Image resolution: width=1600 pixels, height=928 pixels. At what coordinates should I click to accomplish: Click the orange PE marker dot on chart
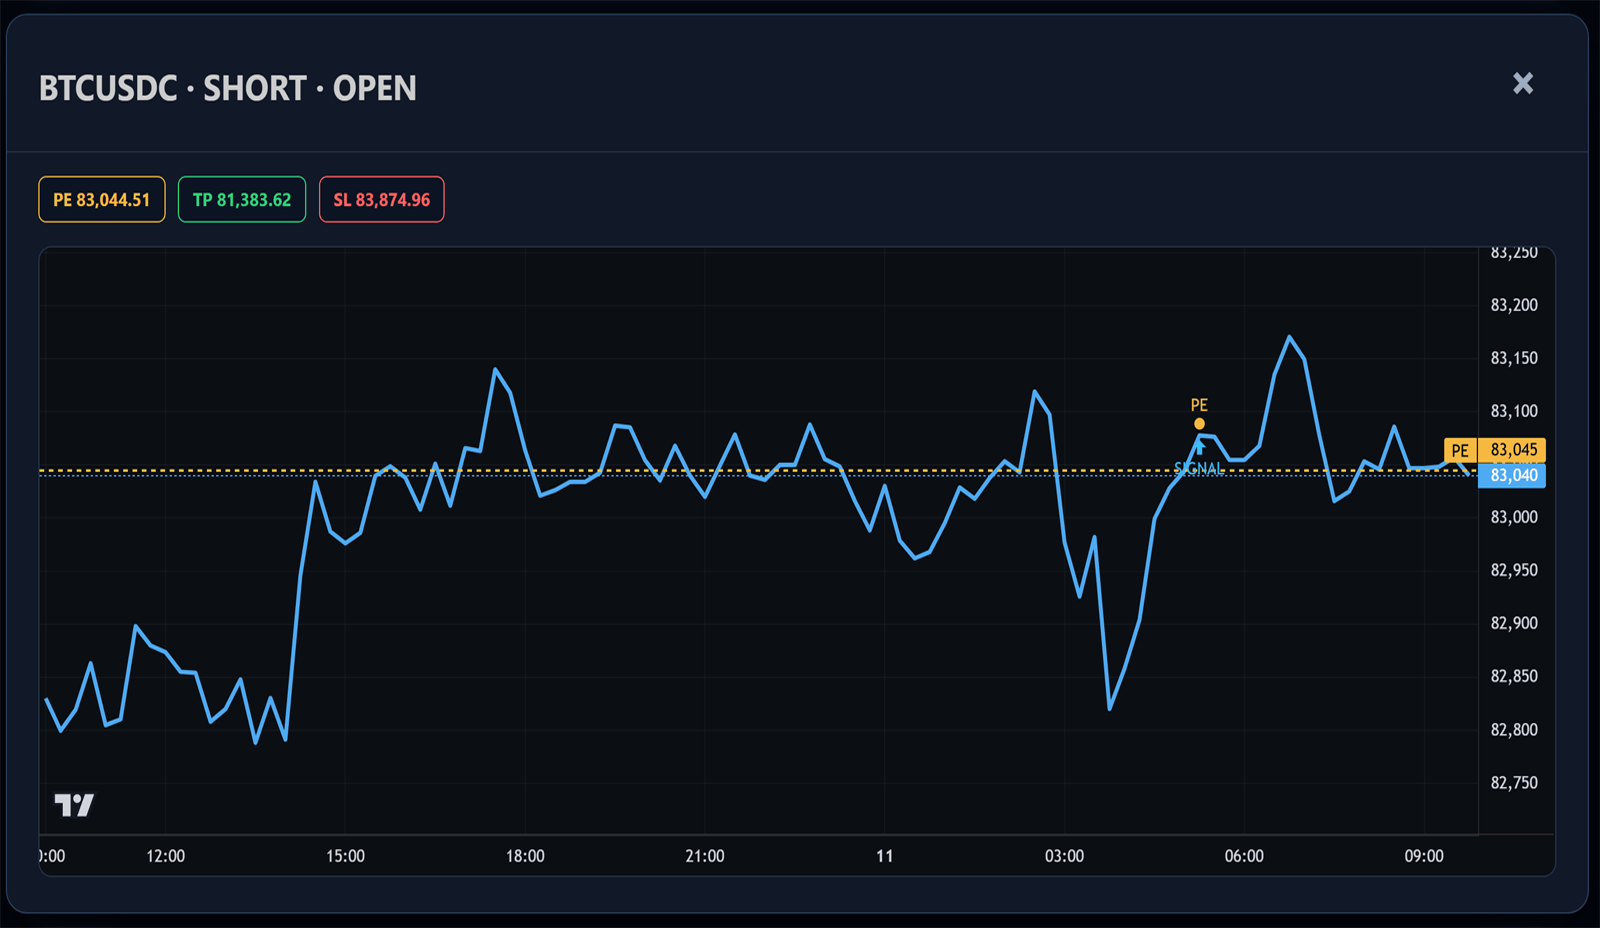click(1199, 424)
